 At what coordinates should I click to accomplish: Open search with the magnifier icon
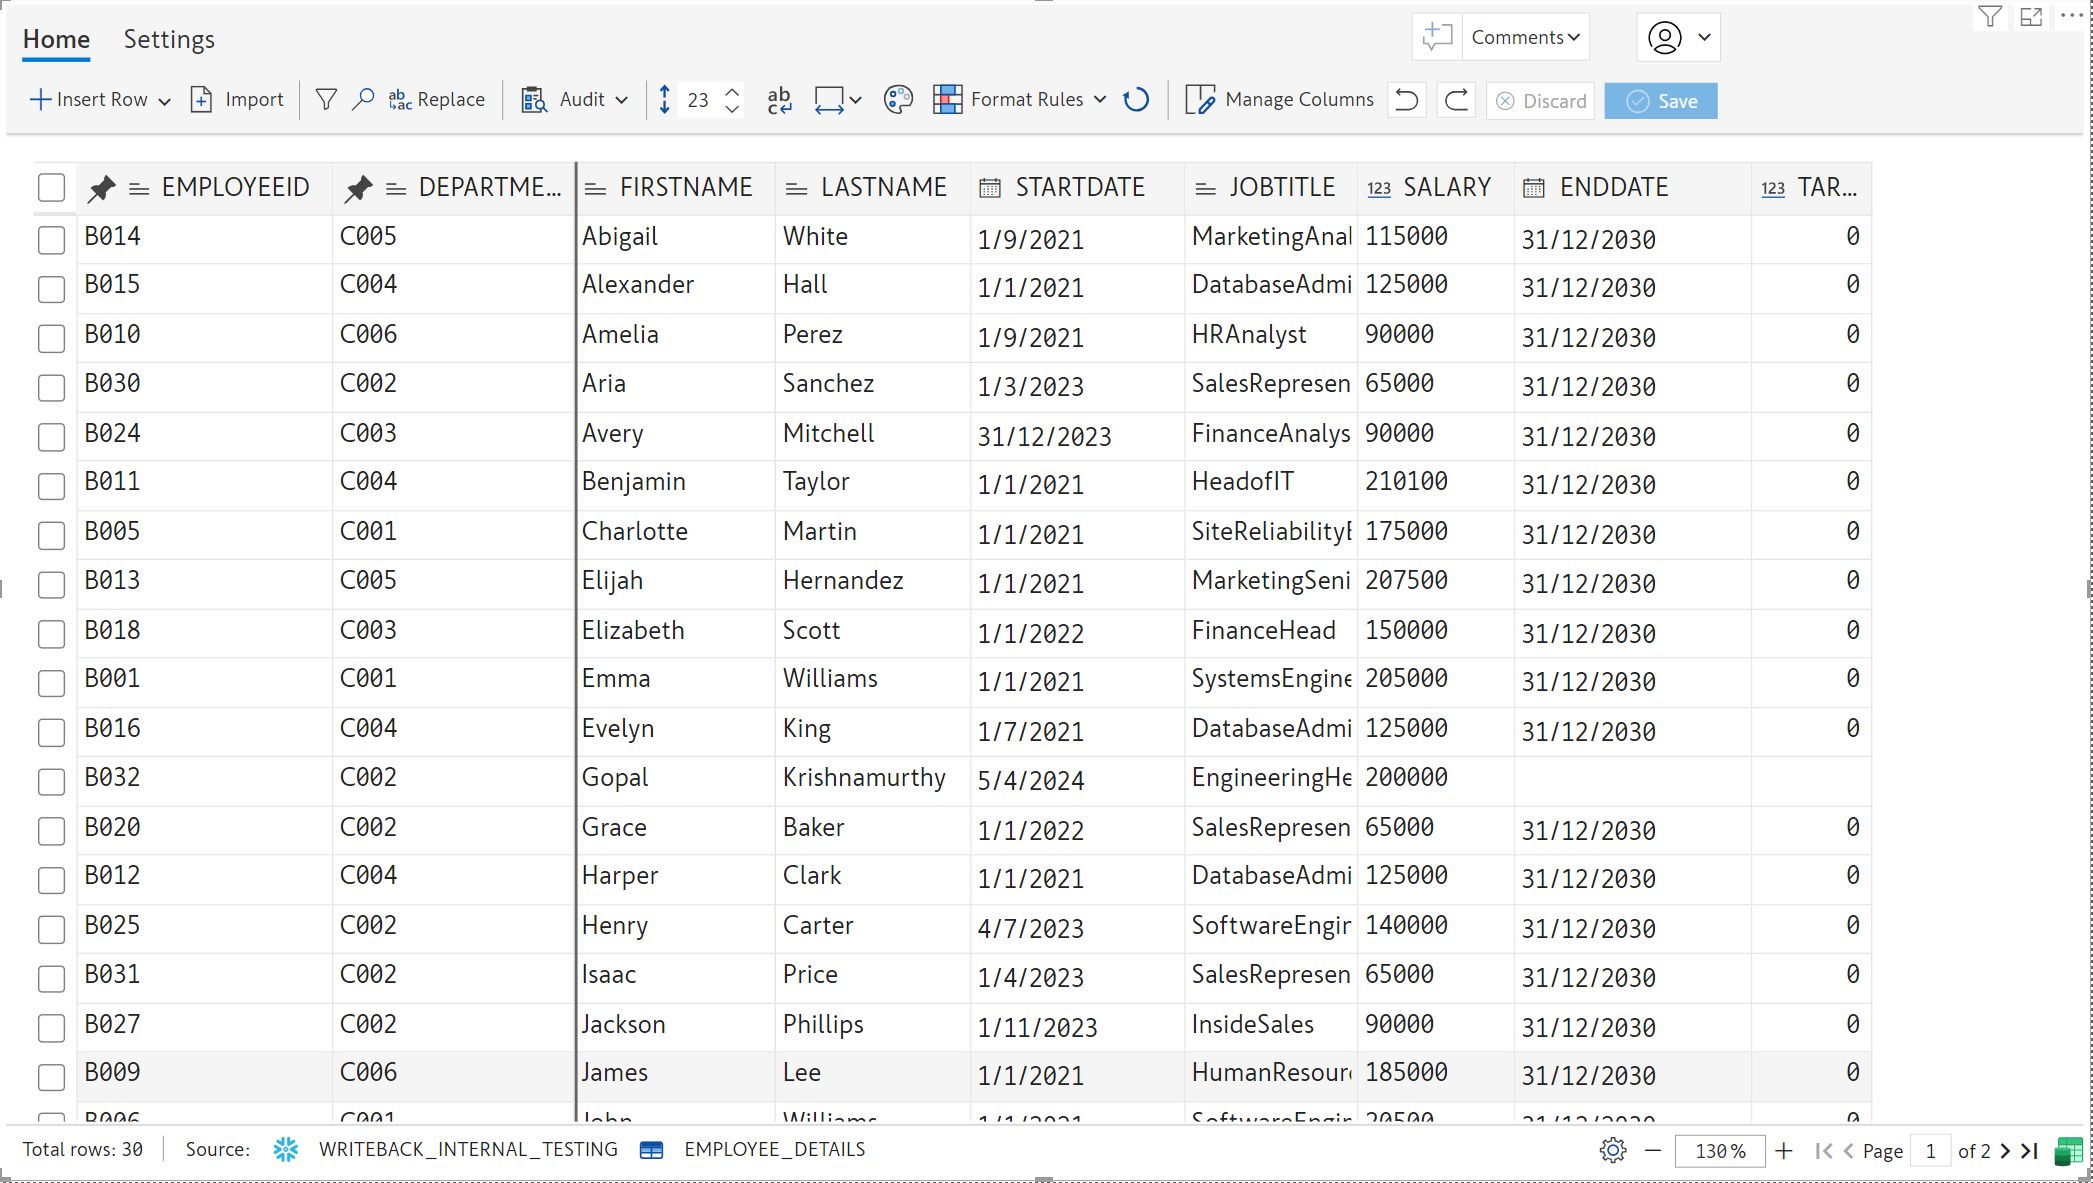(363, 100)
